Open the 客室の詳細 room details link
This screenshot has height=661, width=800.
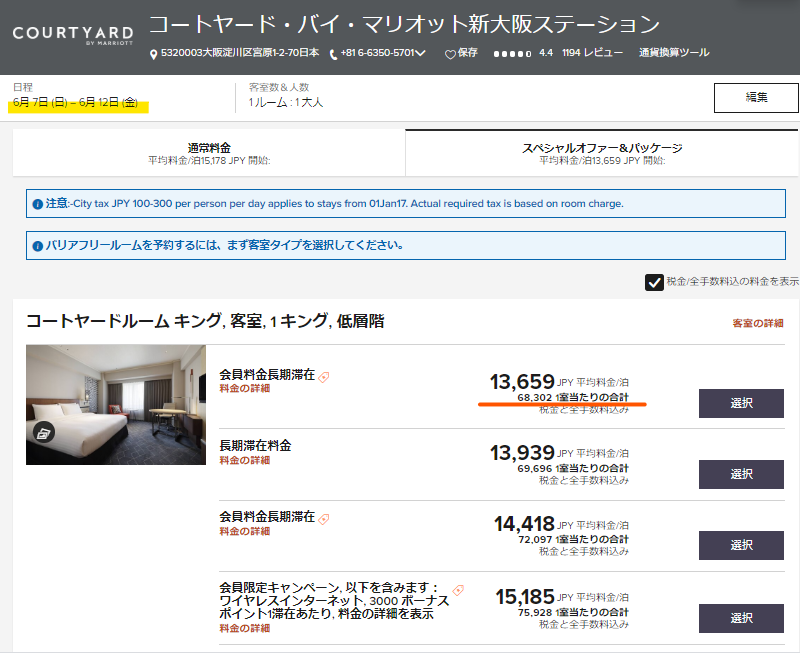[758, 323]
